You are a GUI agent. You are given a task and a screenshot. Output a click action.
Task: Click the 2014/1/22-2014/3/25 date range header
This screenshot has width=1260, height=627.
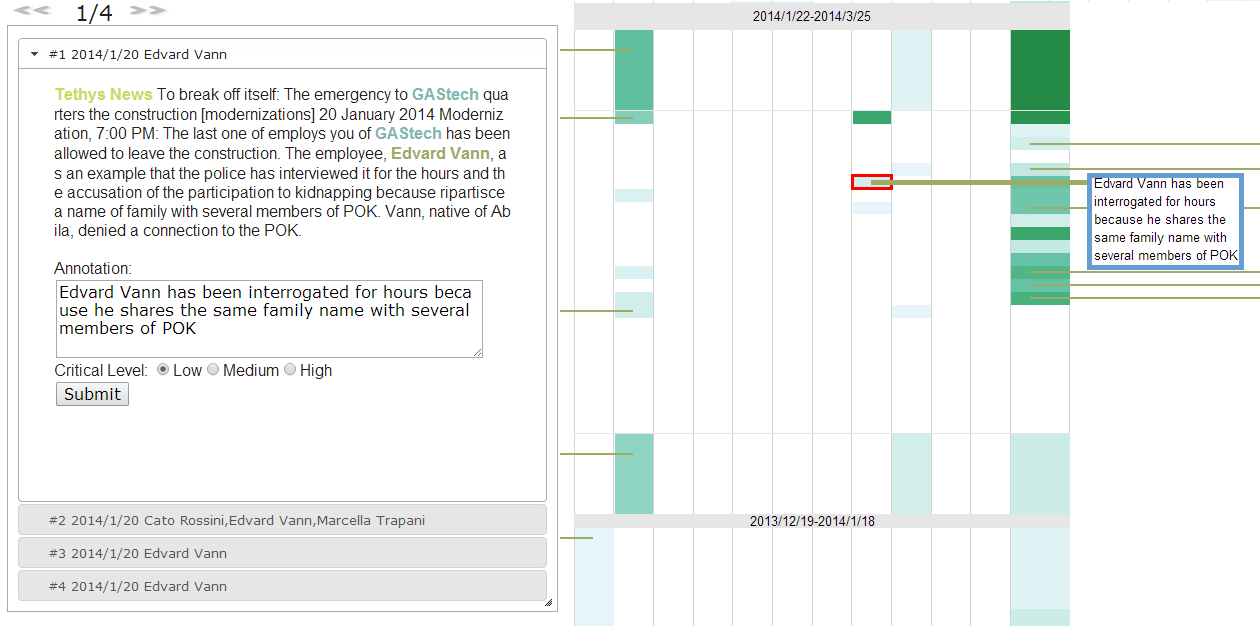[812, 17]
